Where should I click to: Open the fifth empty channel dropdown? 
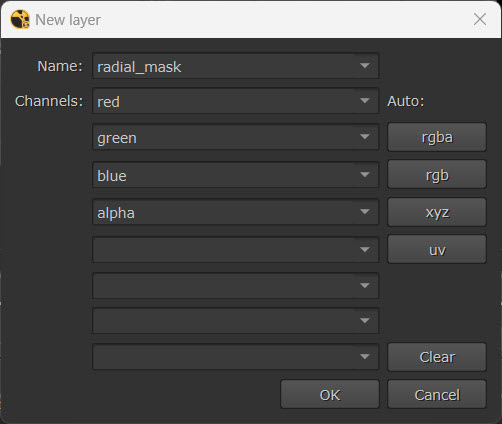point(365,249)
